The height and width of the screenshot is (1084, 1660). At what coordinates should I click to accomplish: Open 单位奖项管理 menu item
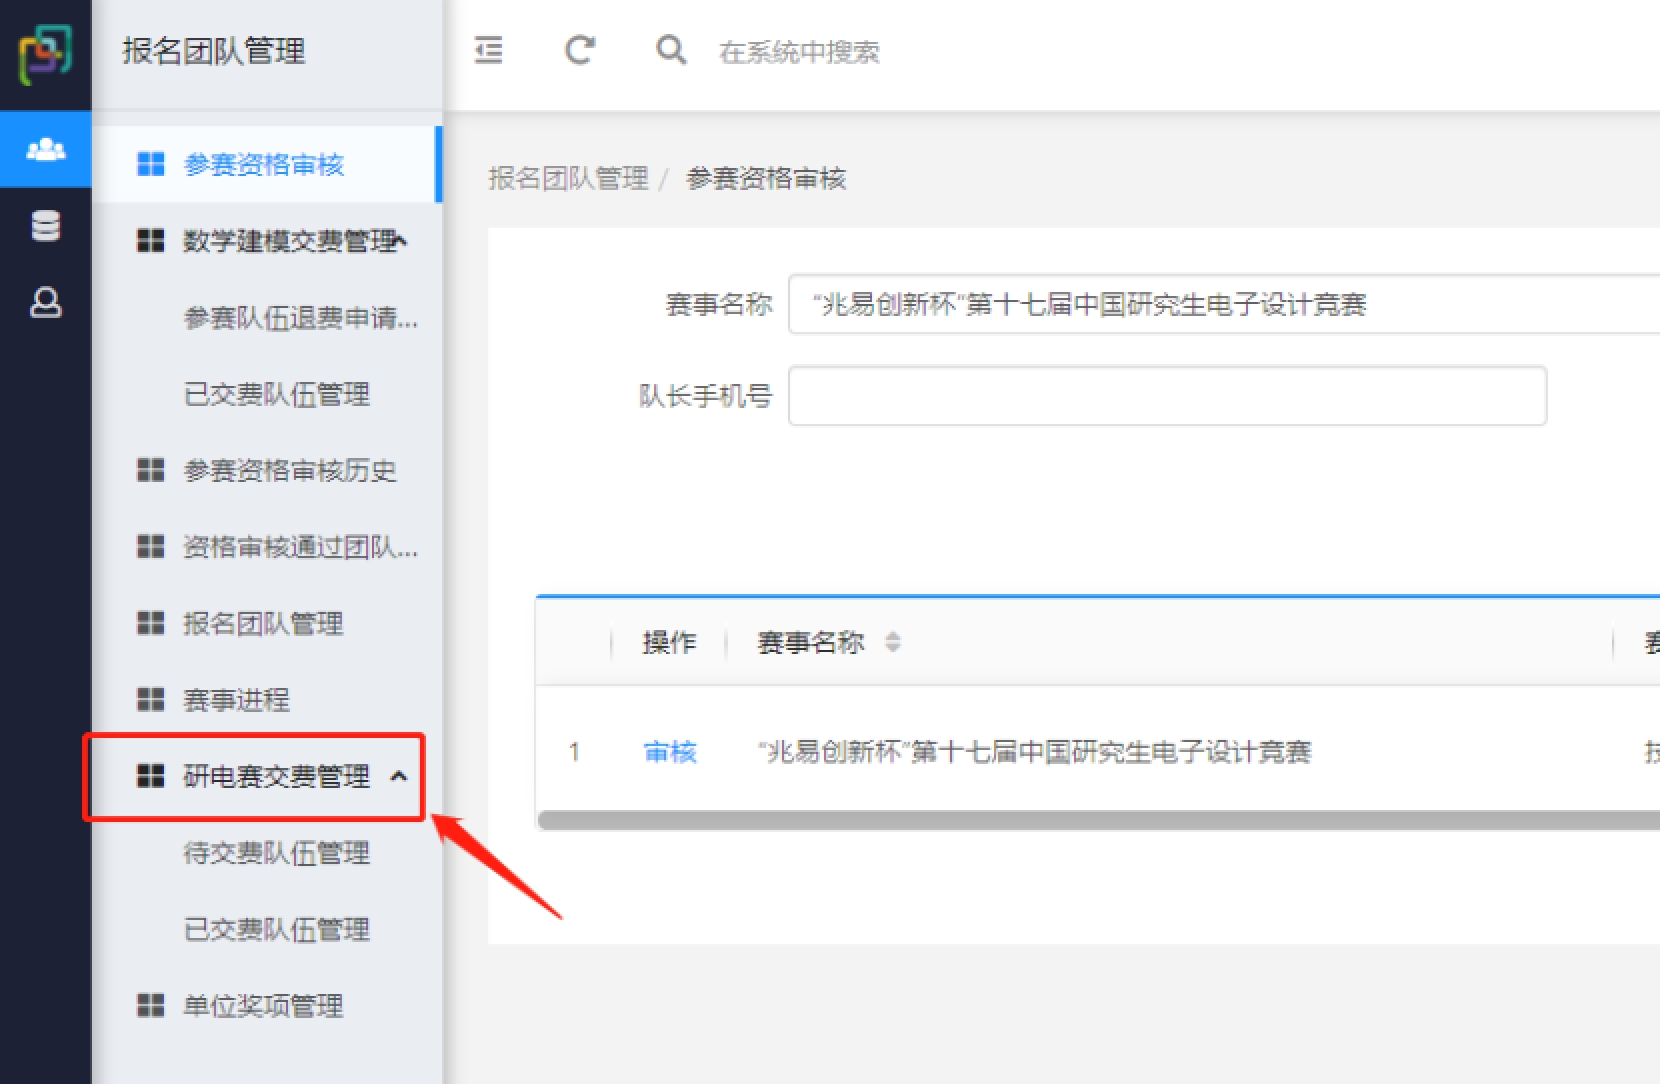263,1005
